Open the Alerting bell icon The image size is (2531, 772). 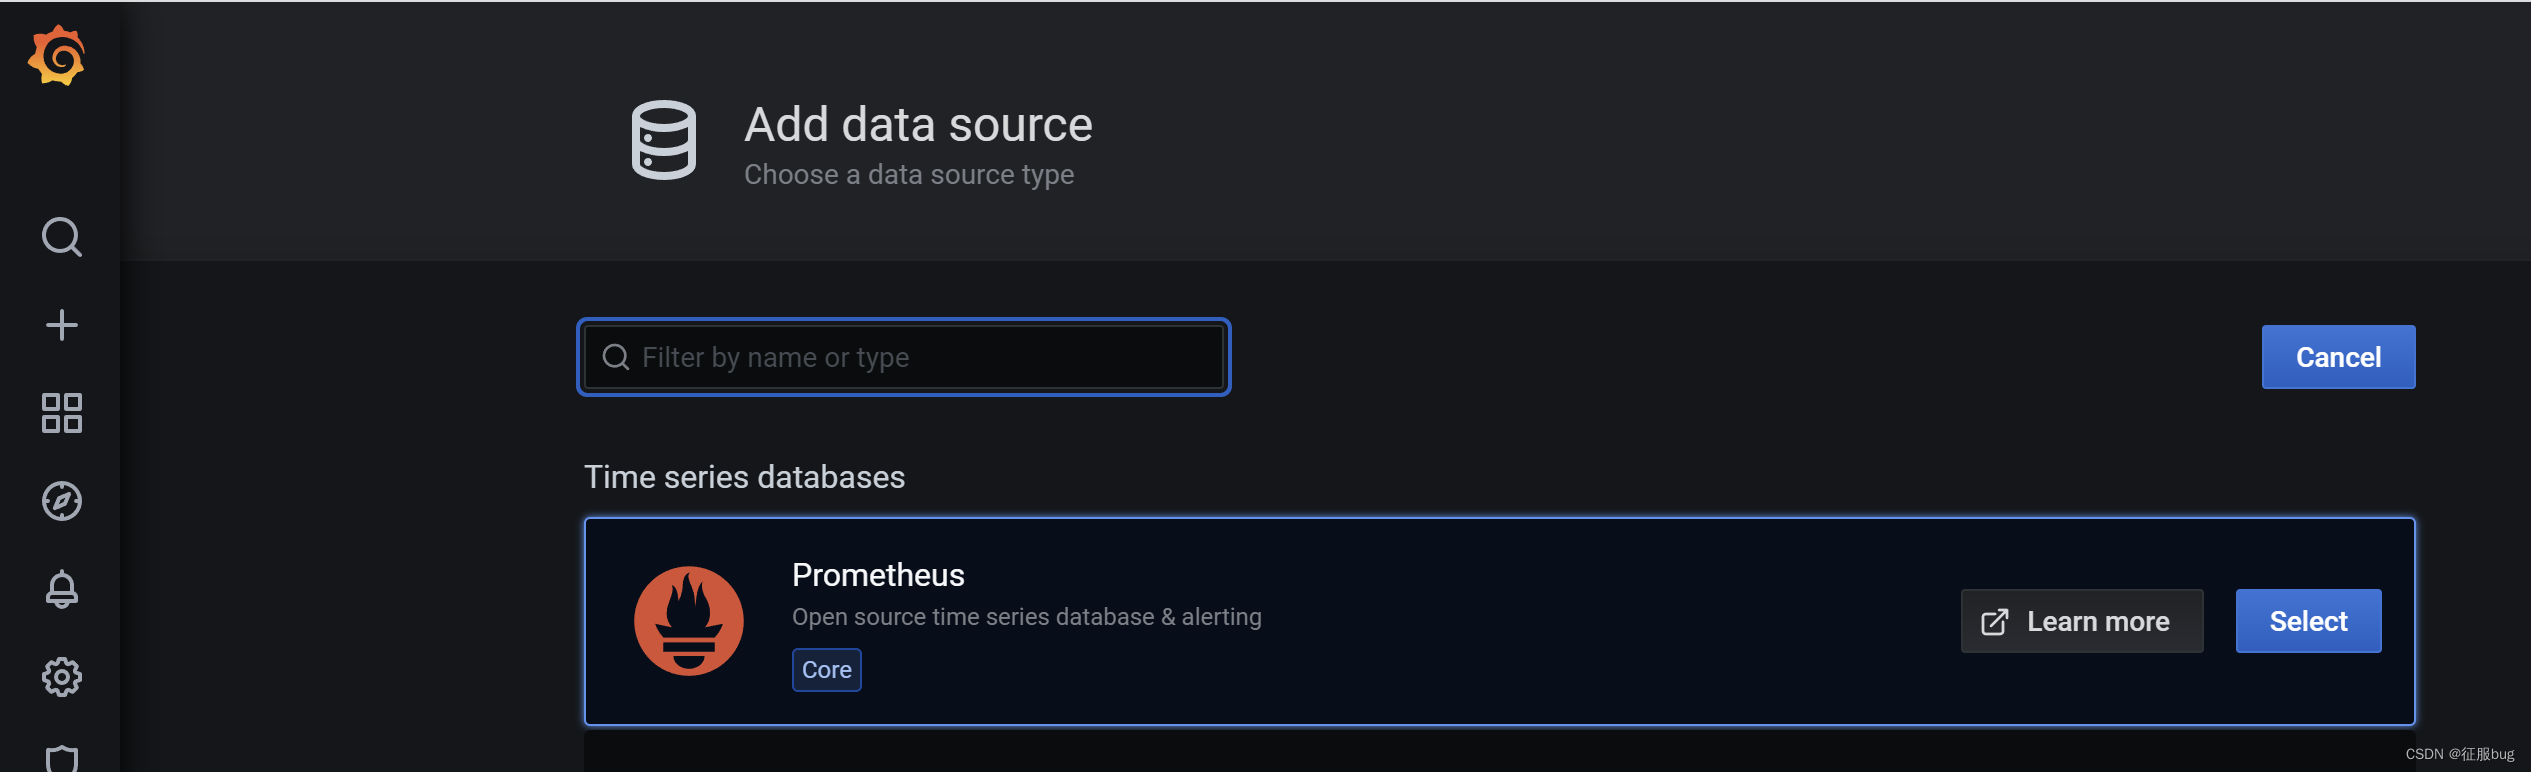(61, 589)
